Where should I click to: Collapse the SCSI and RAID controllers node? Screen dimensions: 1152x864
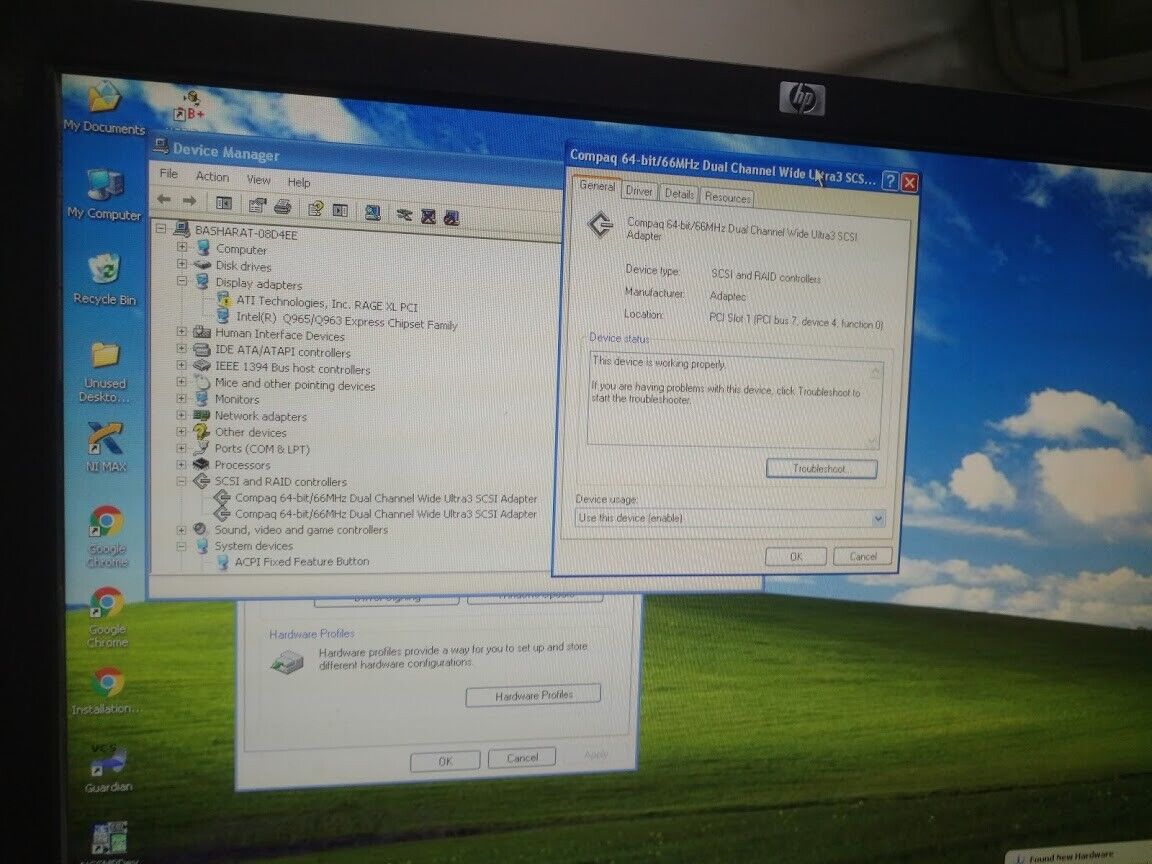(x=181, y=481)
